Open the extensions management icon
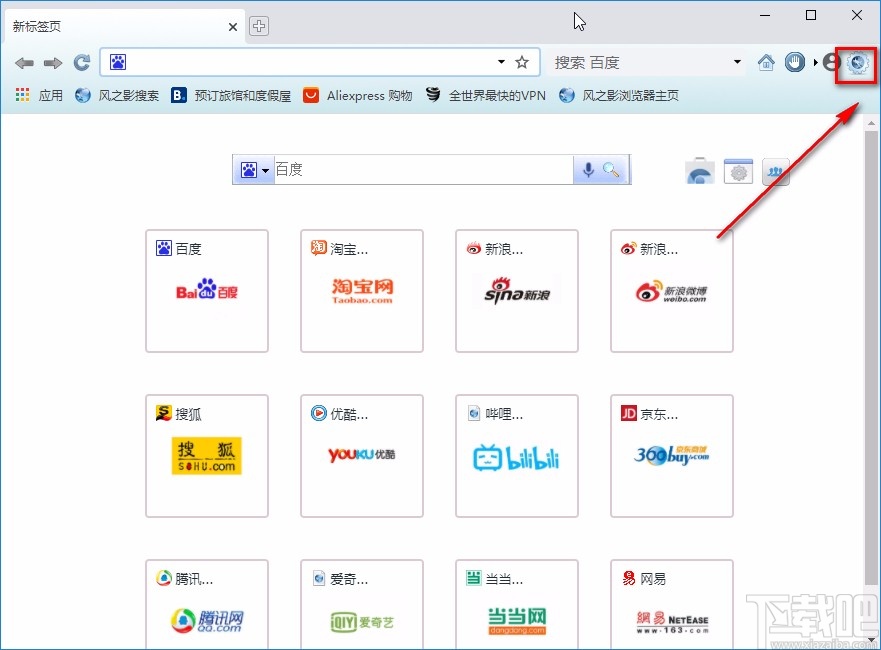Image resolution: width=881 pixels, height=650 pixels. click(737, 170)
